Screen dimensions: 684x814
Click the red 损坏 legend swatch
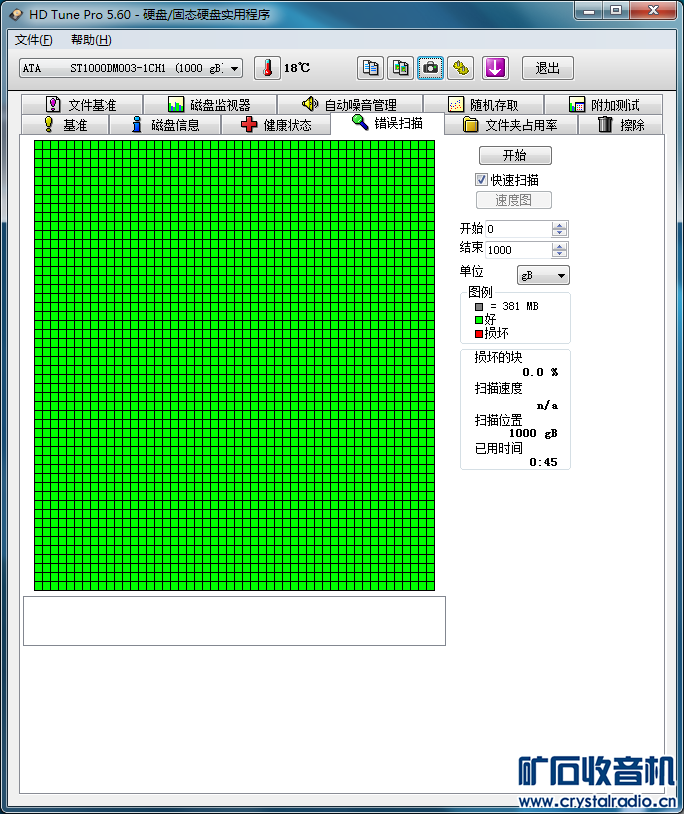click(478, 334)
